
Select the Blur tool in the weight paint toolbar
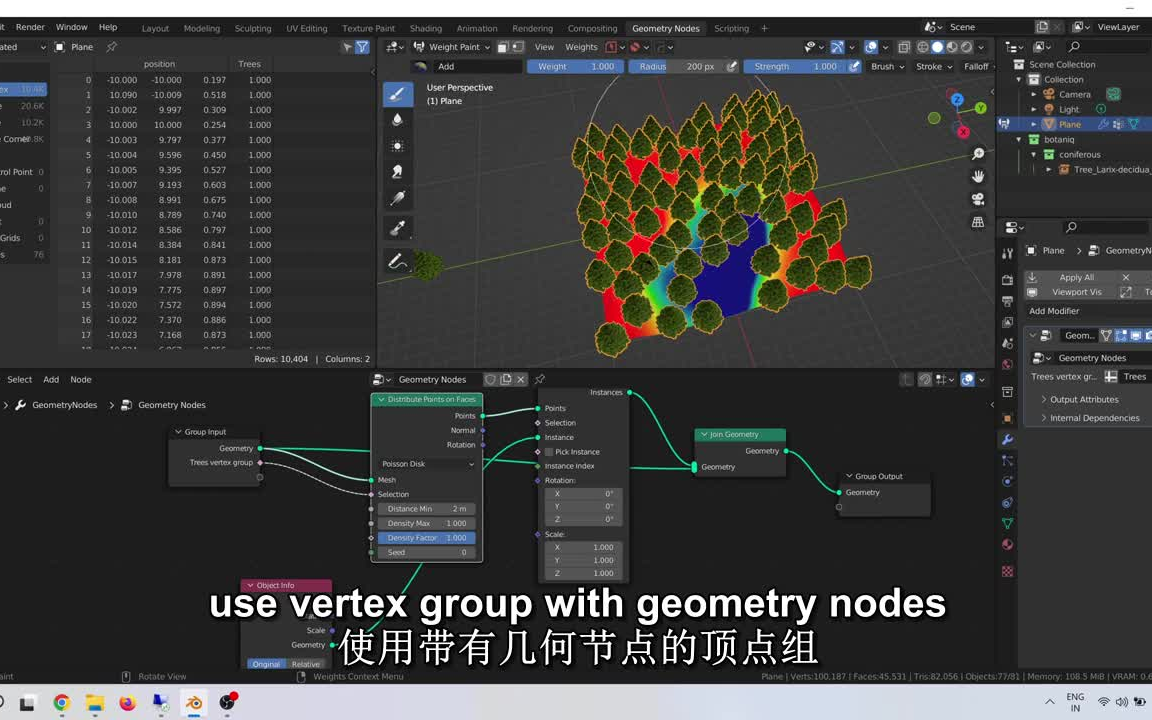point(397,119)
